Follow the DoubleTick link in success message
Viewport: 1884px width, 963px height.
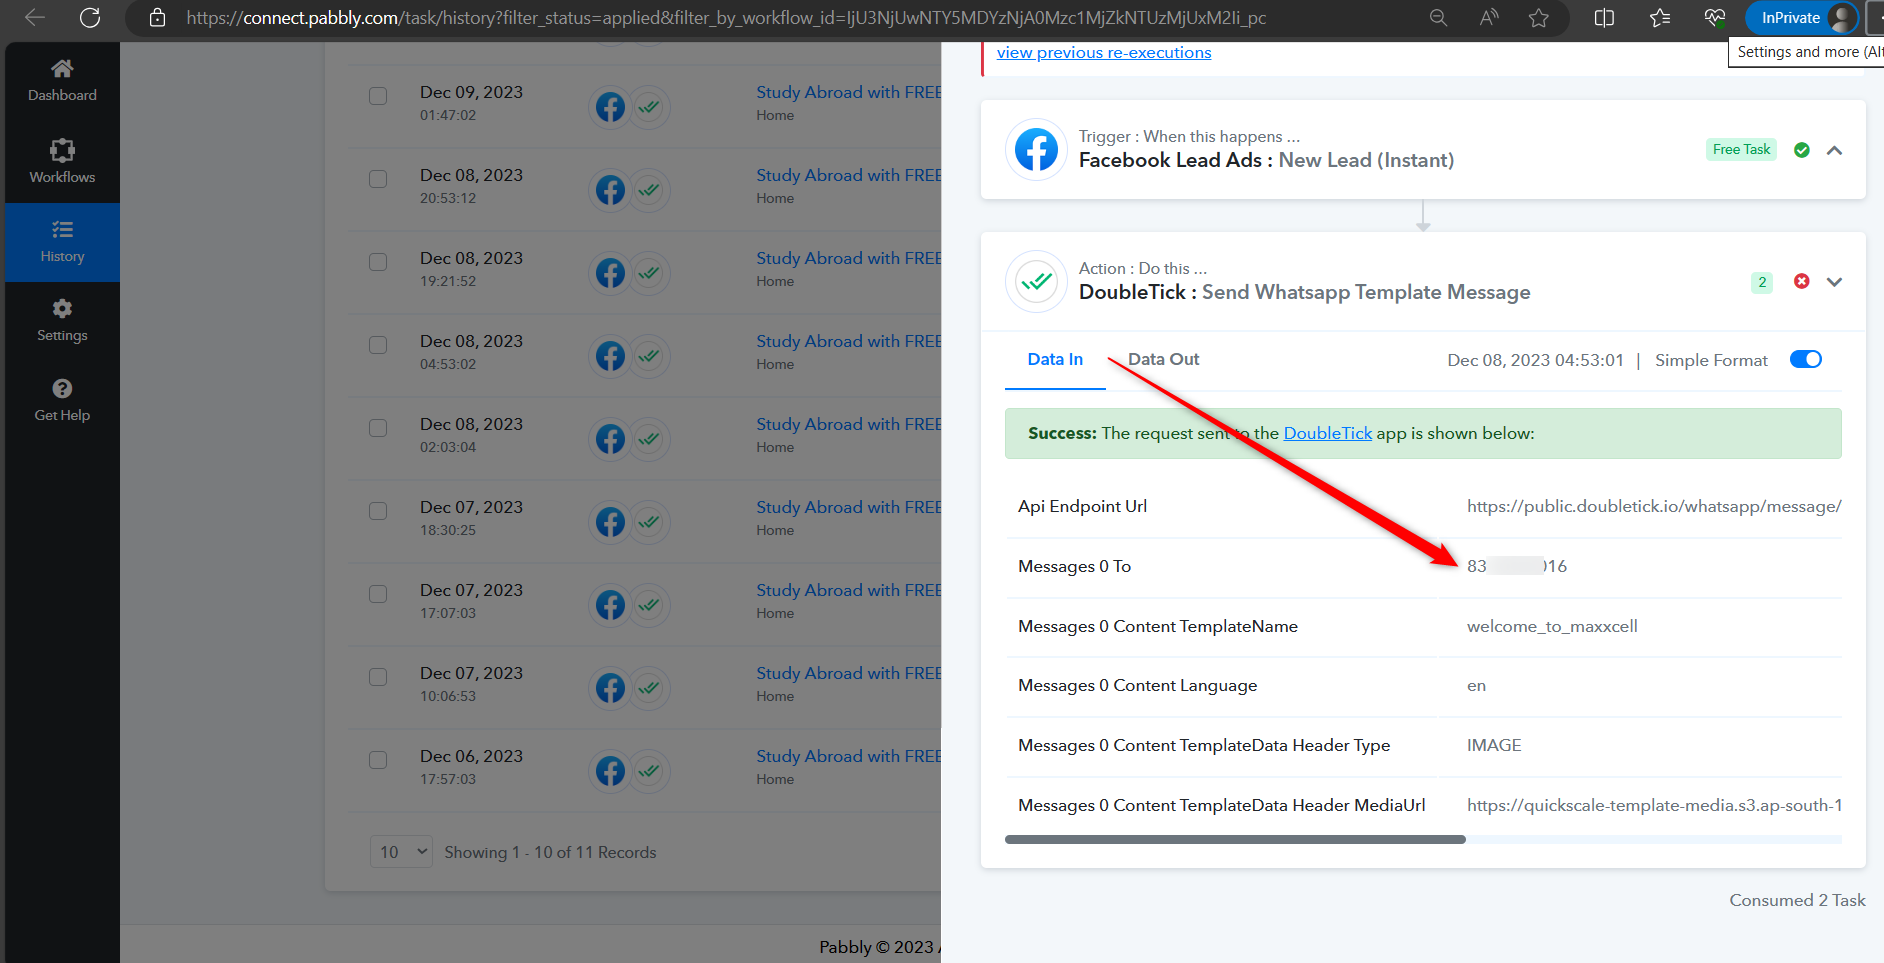(1328, 434)
